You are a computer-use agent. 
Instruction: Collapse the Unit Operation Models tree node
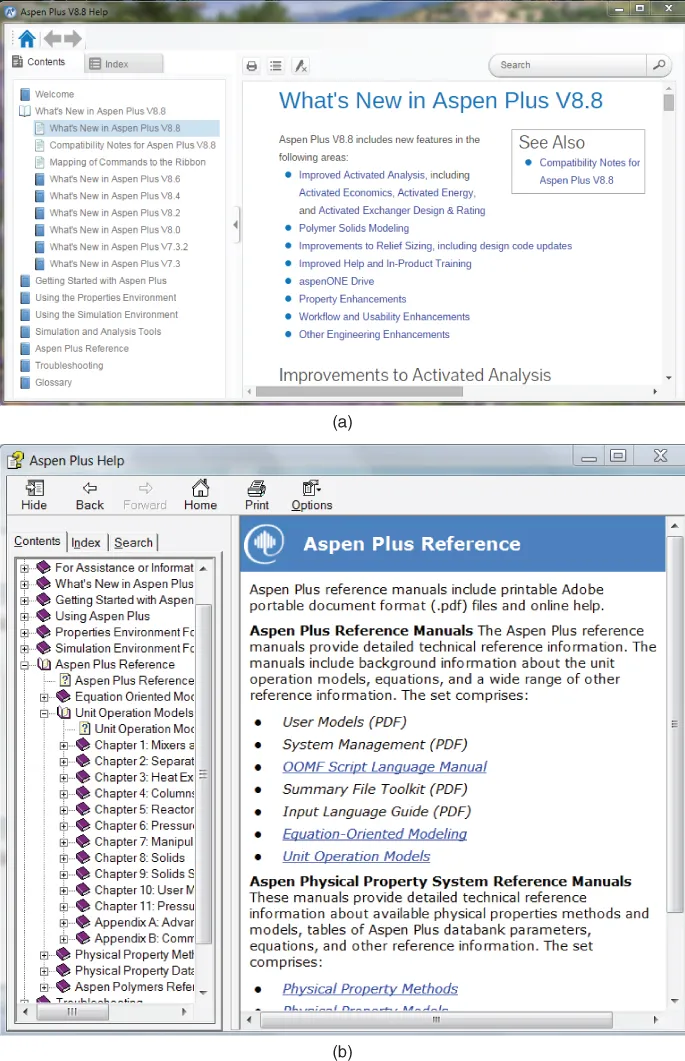(x=45, y=713)
